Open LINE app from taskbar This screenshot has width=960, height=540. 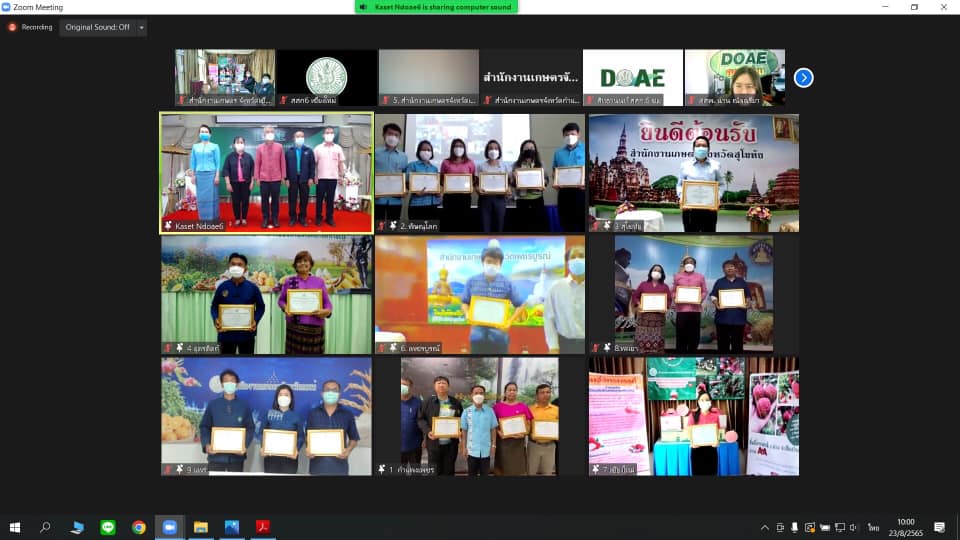[108, 527]
